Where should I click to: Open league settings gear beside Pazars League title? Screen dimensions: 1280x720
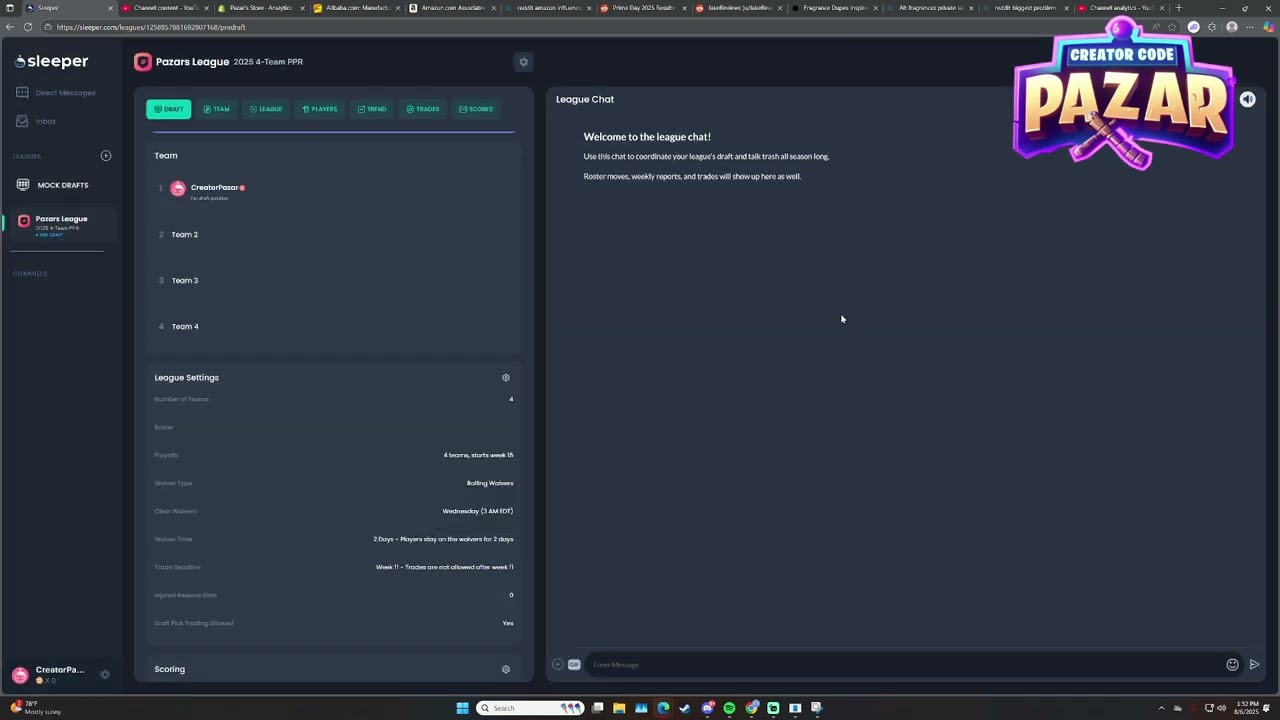coord(523,62)
